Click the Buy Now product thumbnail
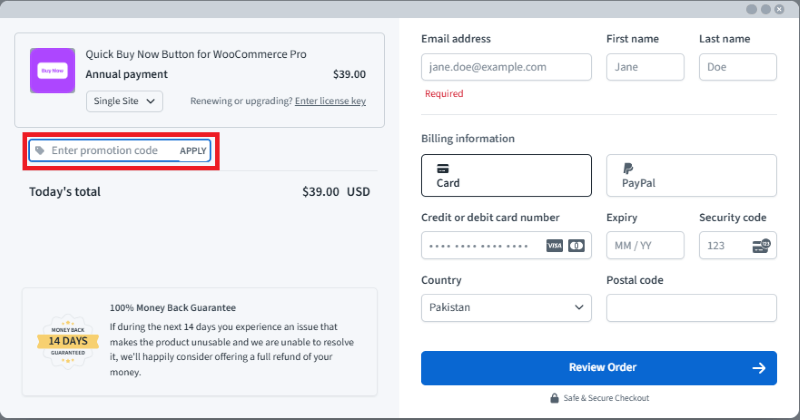 (51, 71)
